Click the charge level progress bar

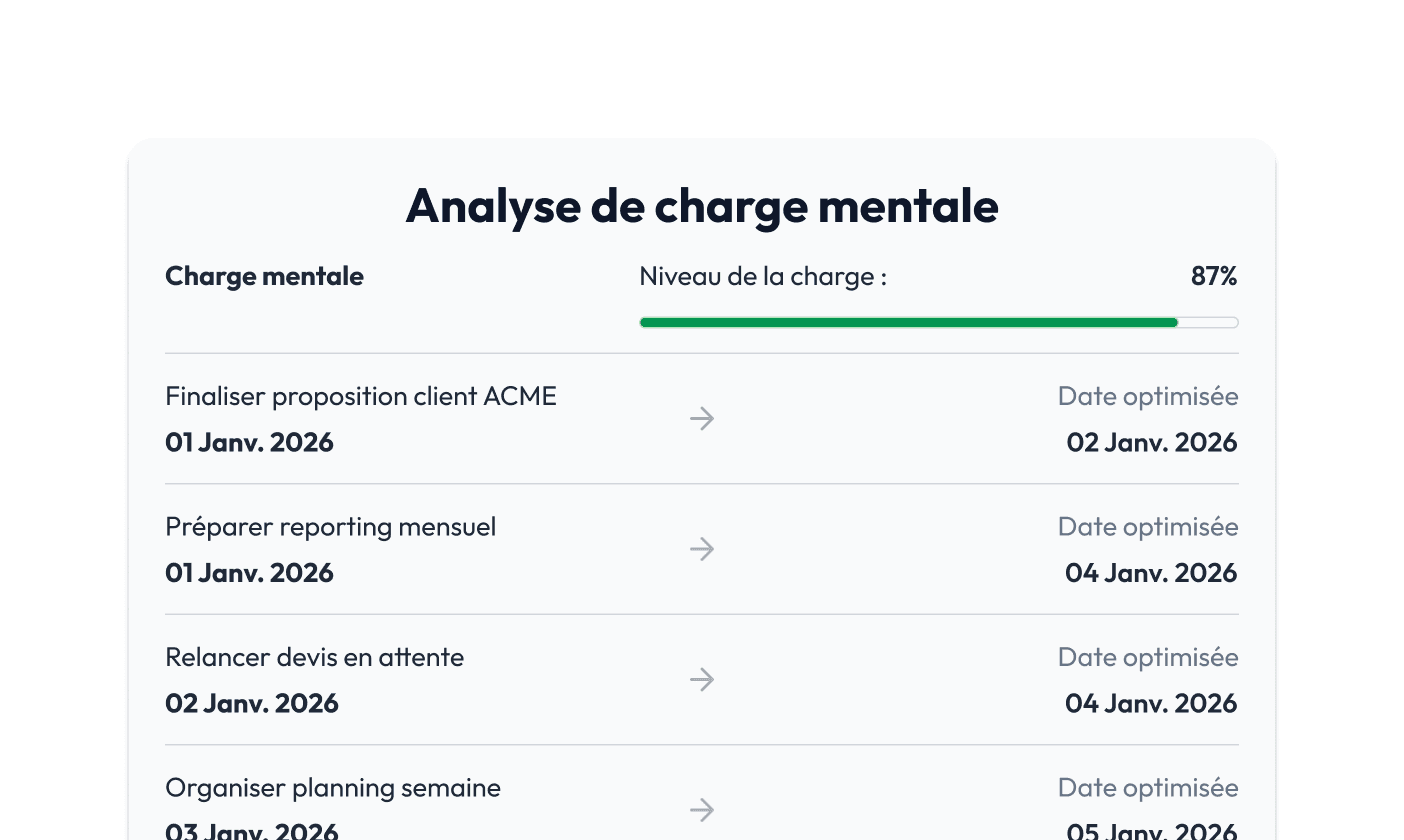coord(938,322)
